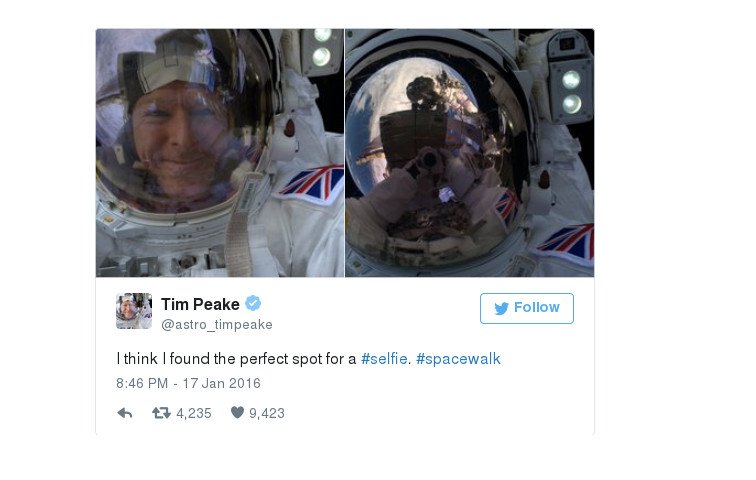The width and height of the screenshot is (756, 480).
Task: Open Tim Peake's profile avatar
Action: tap(134, 311)
